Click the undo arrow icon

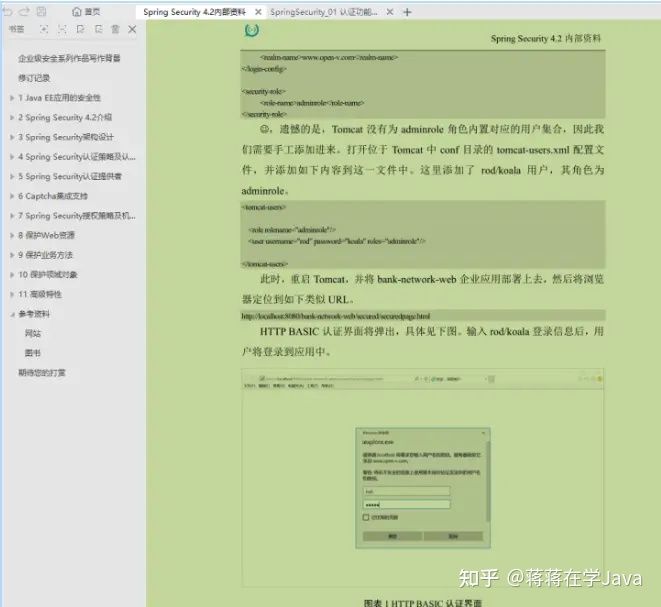8,11
